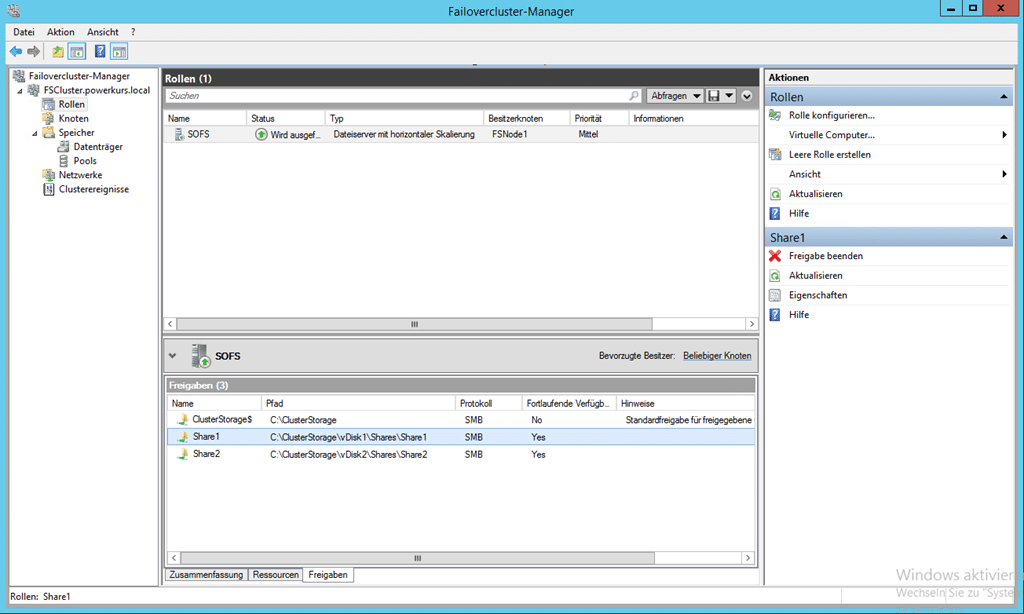Image resolution: width=1024 pixels, height=614 pixels.
Task: Select the Share1 path cell
Action: click(348, 437)
